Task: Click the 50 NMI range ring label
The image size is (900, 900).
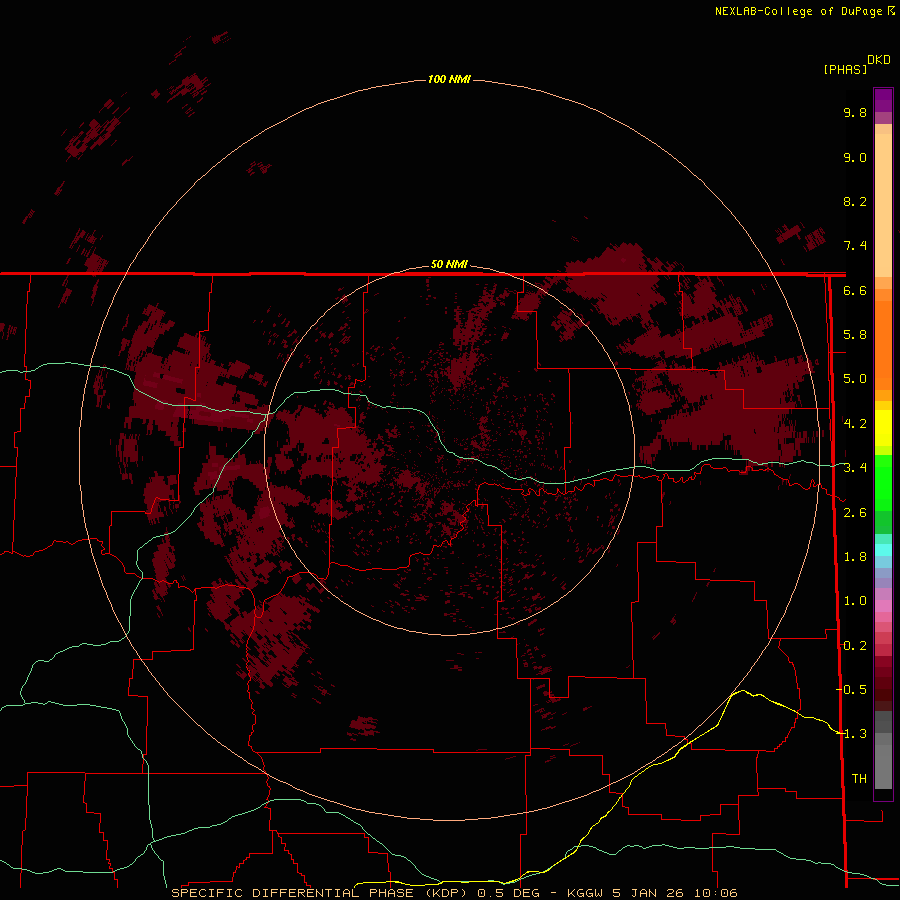Action: tap(449, 264)
